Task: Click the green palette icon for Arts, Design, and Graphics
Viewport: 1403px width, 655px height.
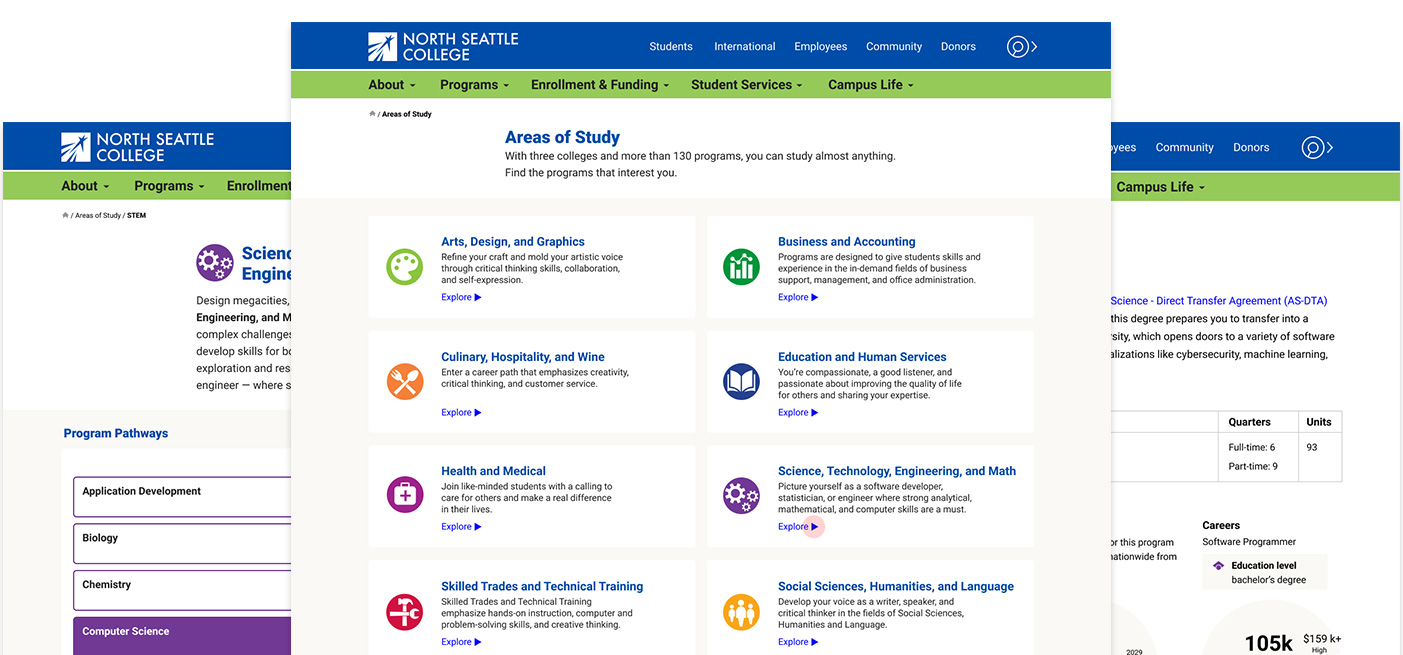Action: coord(405,267)
